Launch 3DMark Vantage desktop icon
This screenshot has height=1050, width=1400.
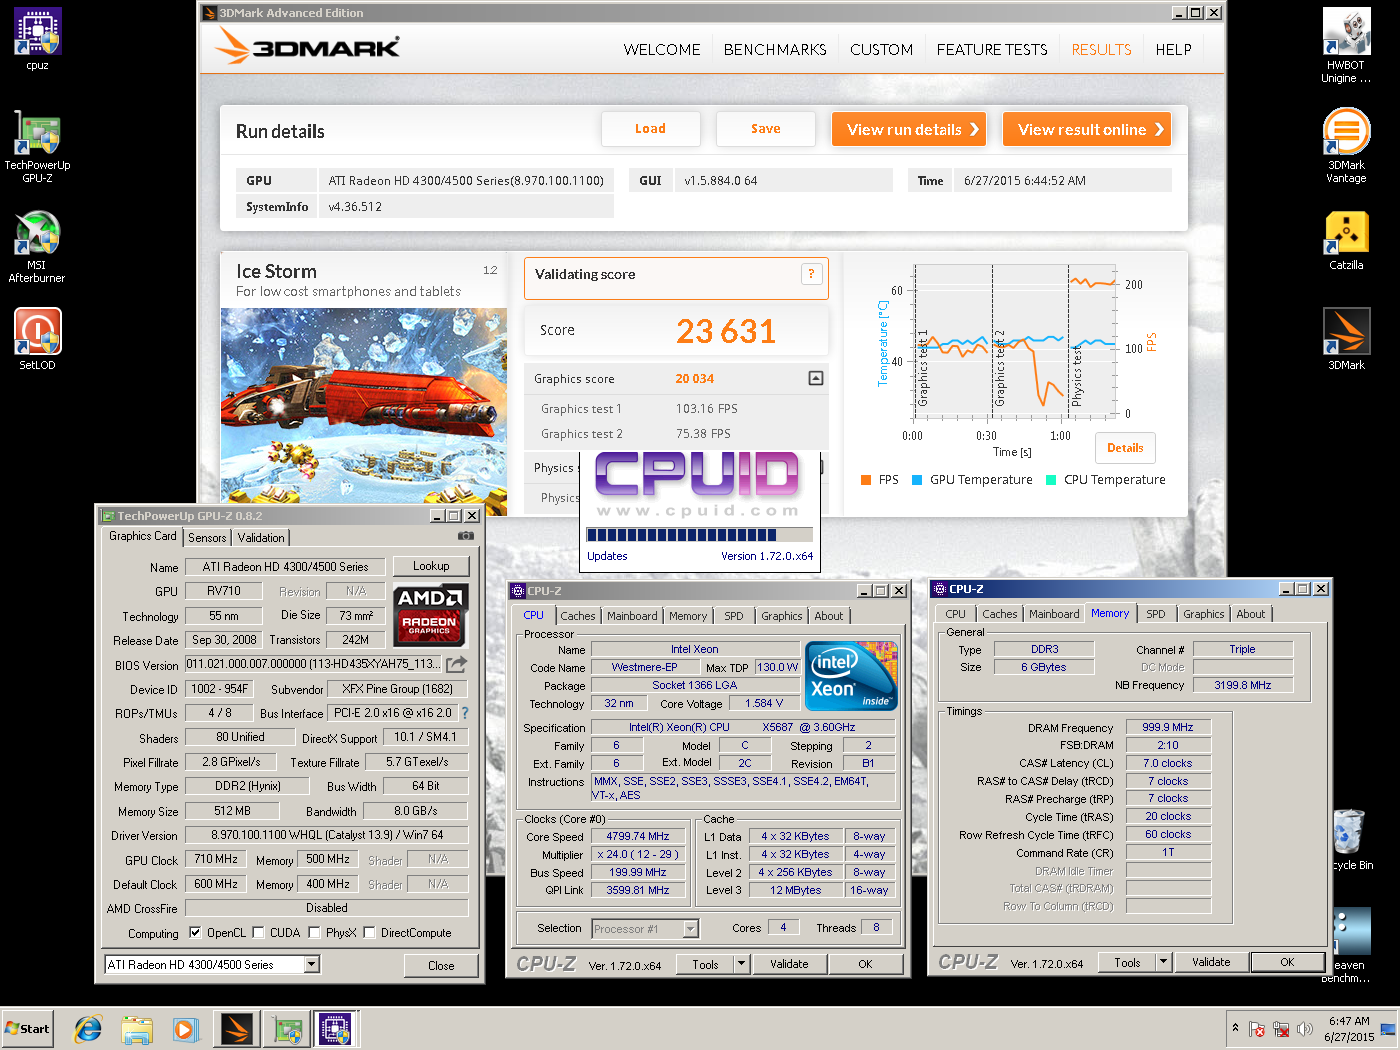[1346, 145]
